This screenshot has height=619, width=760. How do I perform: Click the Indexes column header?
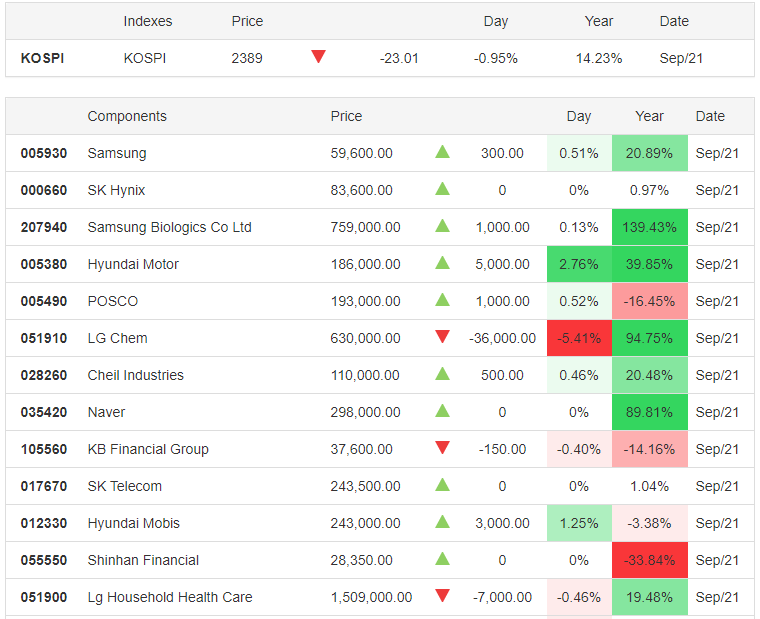pyautogui.click(x=148, y=21)
